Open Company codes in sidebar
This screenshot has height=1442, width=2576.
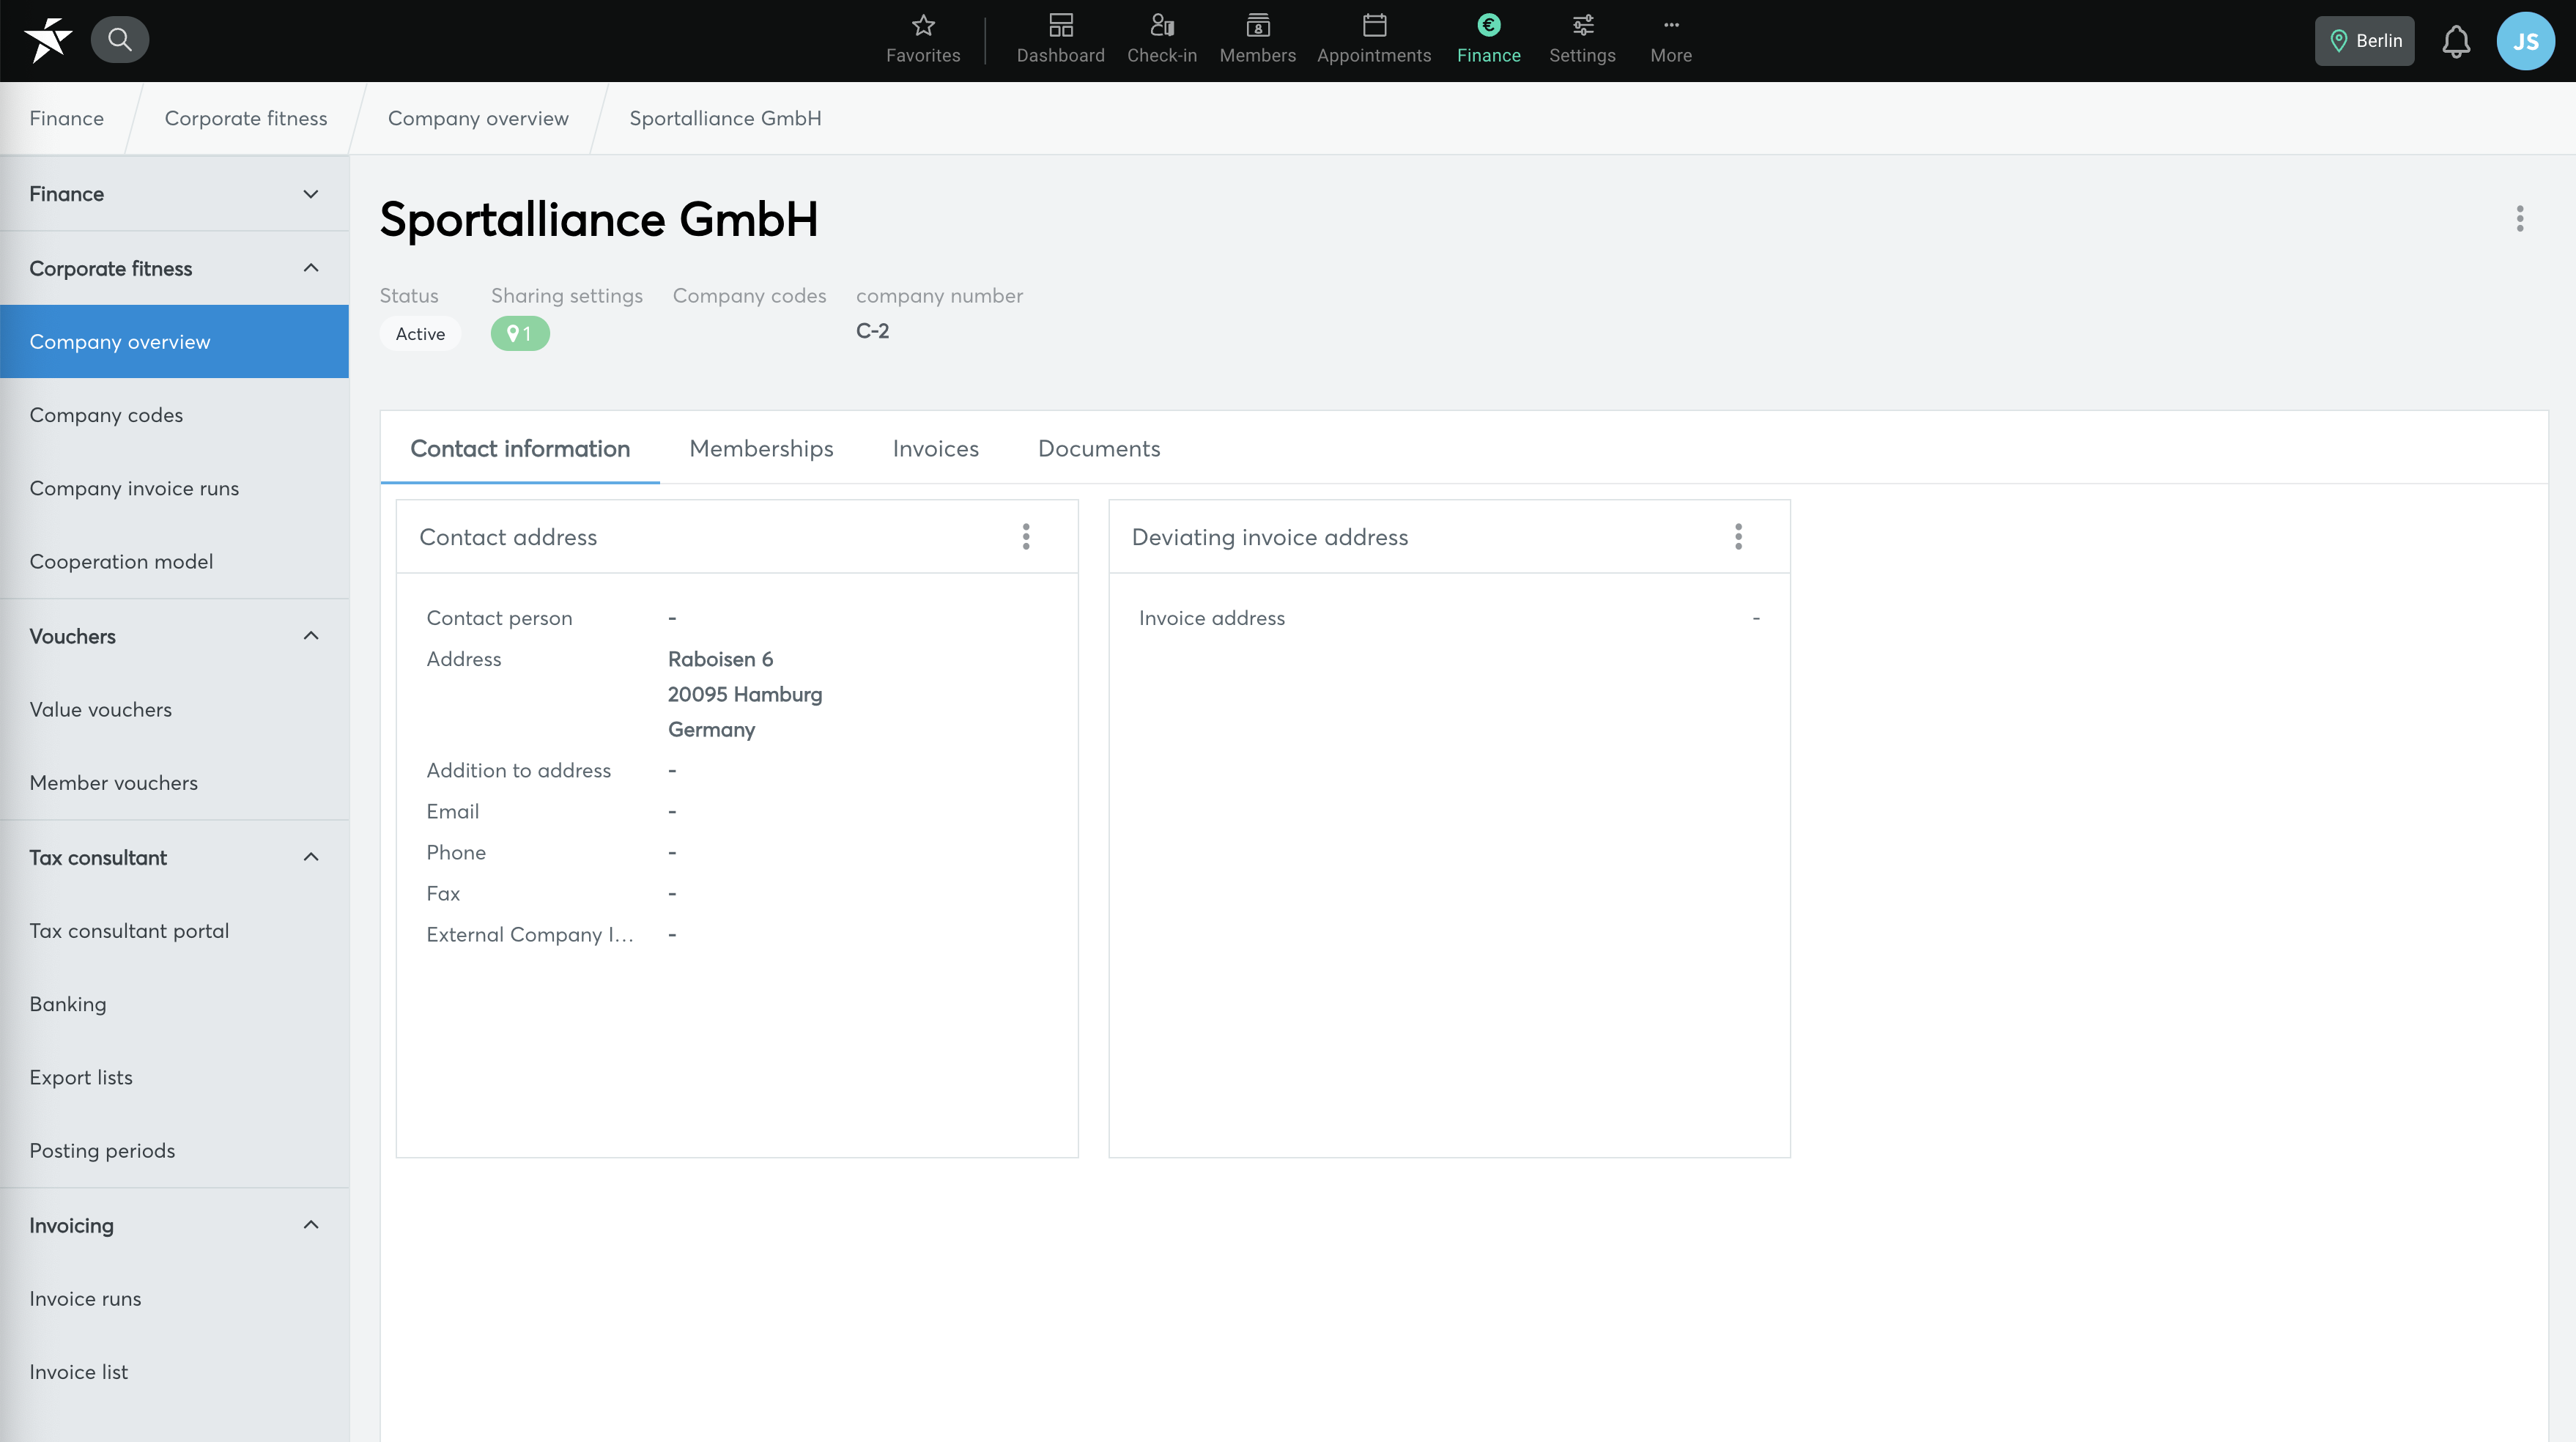click(175, 415)
